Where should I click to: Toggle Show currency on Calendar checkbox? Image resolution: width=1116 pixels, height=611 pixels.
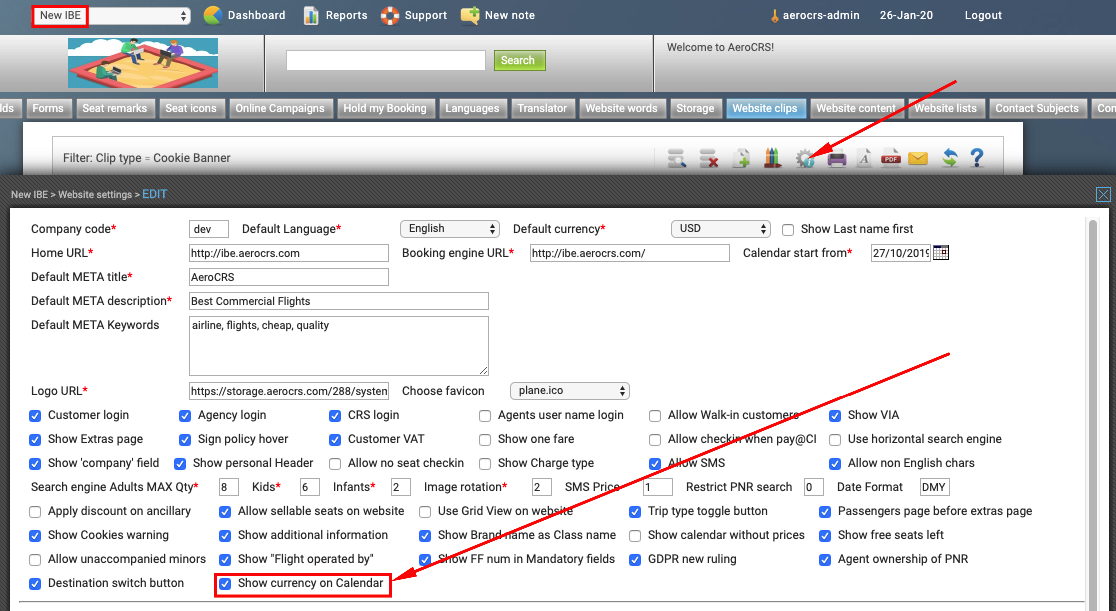tap(225, 584)
